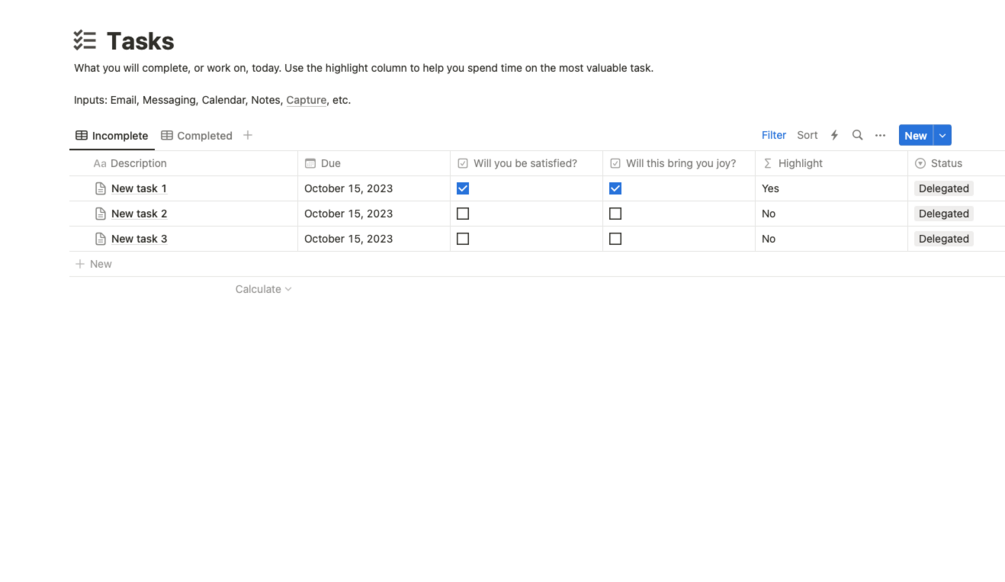Click the page icon beside New task 3

(100, 238)
